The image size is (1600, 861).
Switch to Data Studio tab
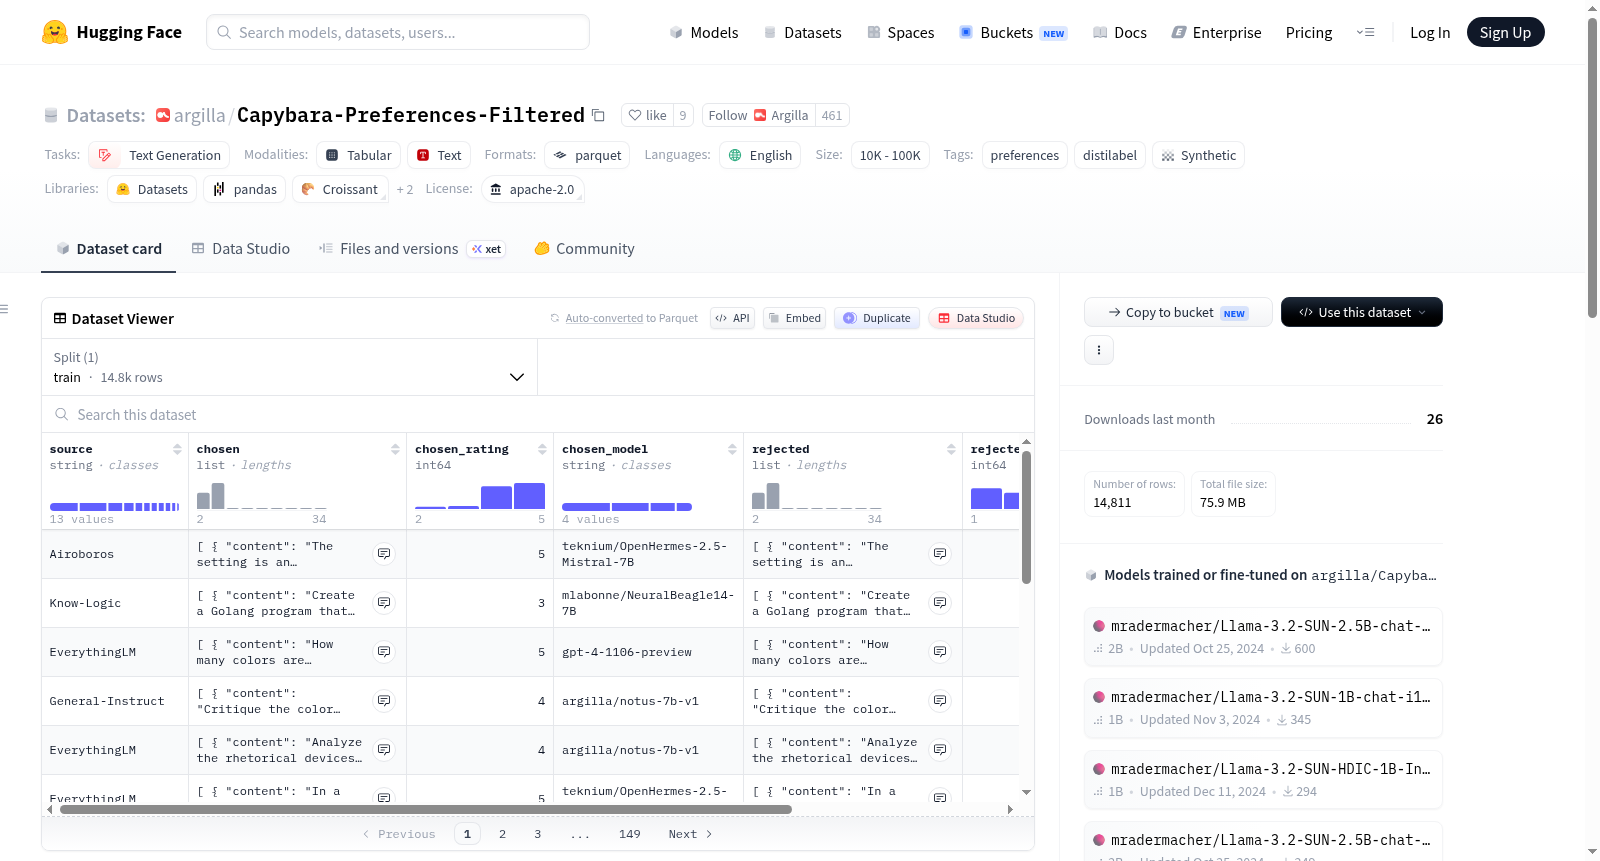[x=241, y=249]
